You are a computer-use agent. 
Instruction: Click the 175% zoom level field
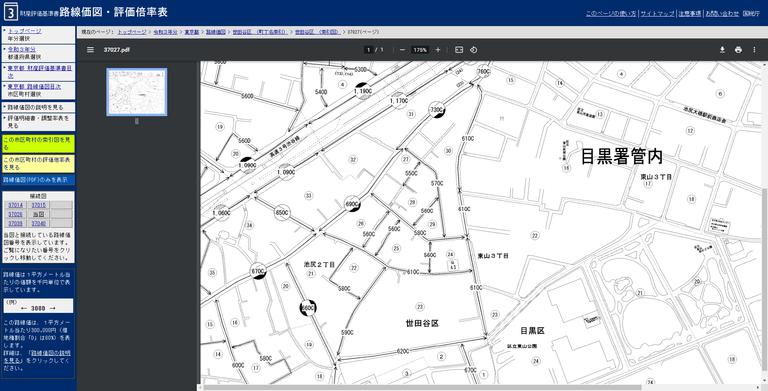click(x=420, y=49)
